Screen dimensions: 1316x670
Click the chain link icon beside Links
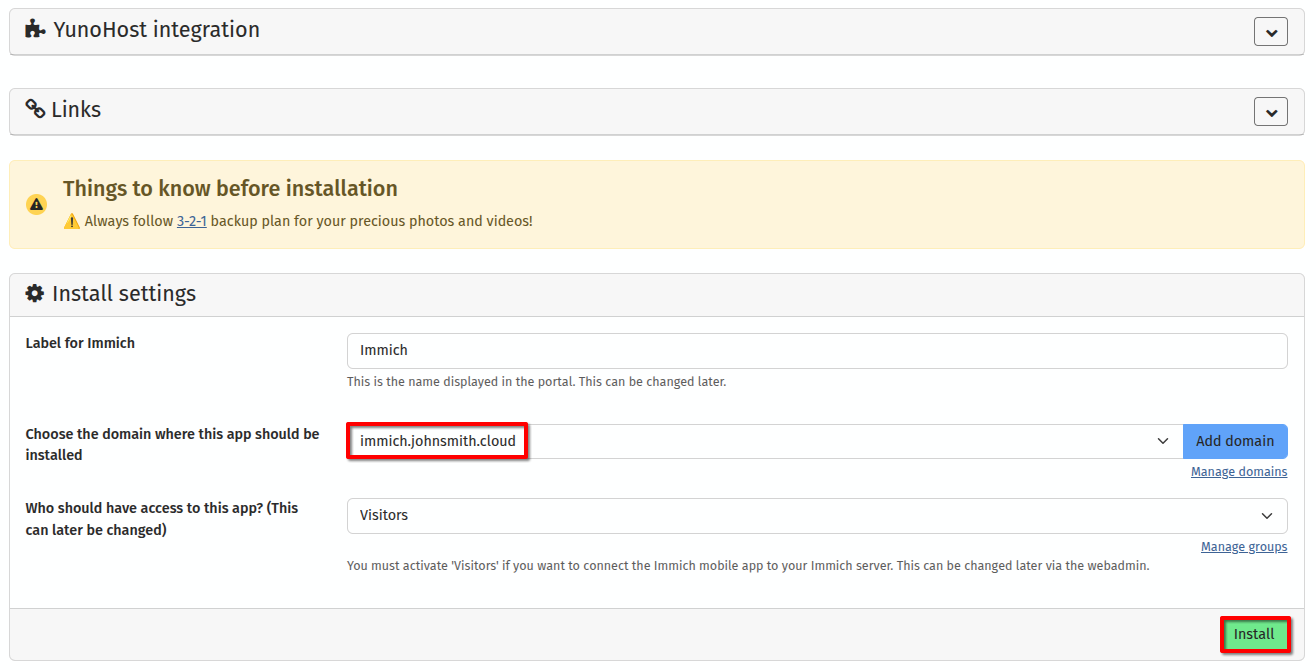tap(35, 109)
